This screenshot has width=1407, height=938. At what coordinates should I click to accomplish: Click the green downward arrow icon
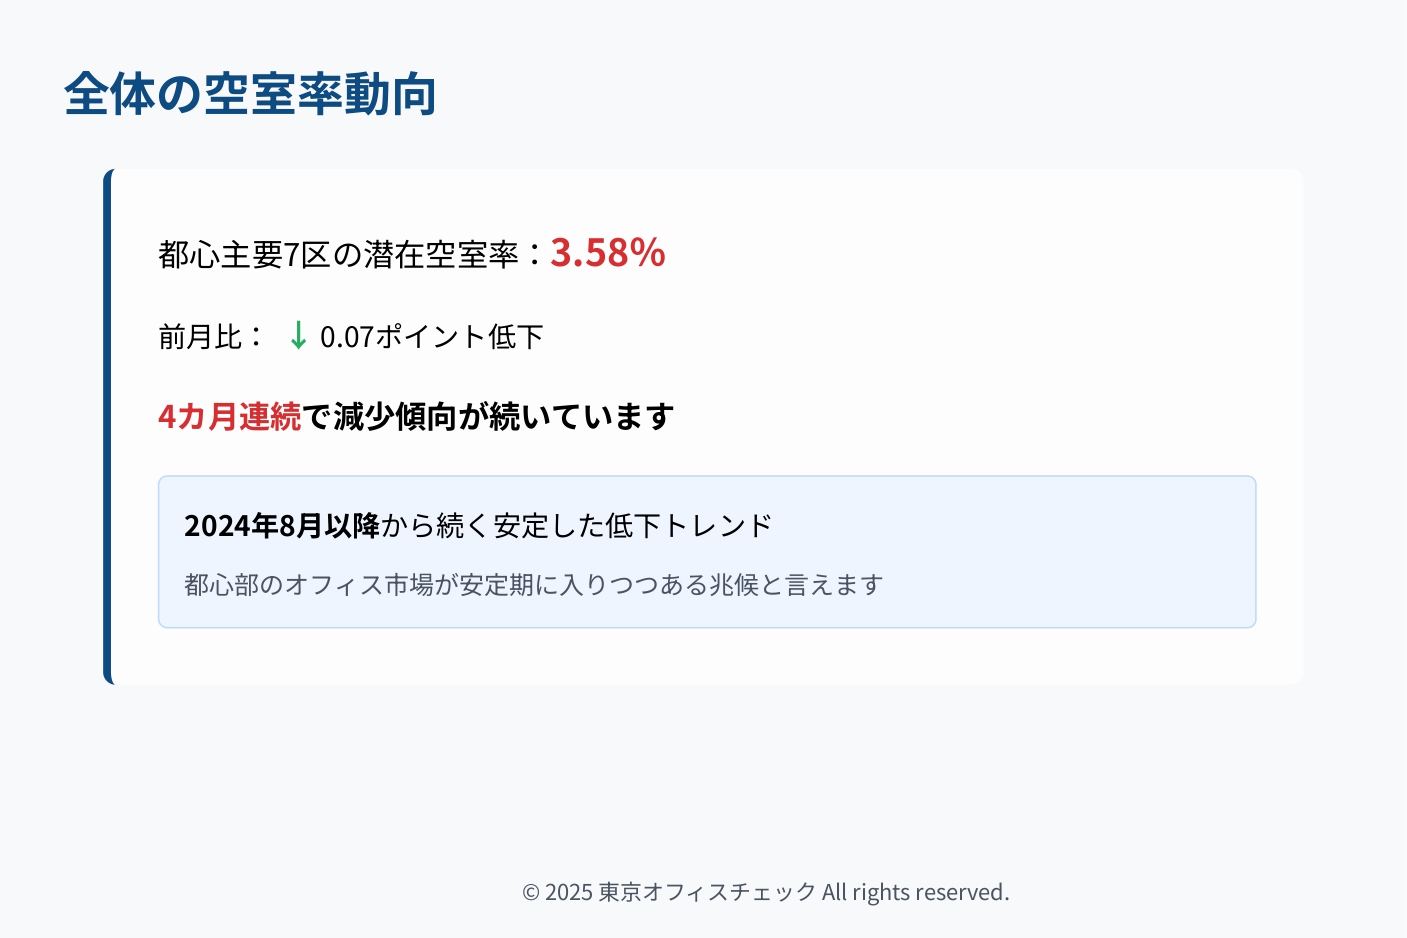(298, 336)
